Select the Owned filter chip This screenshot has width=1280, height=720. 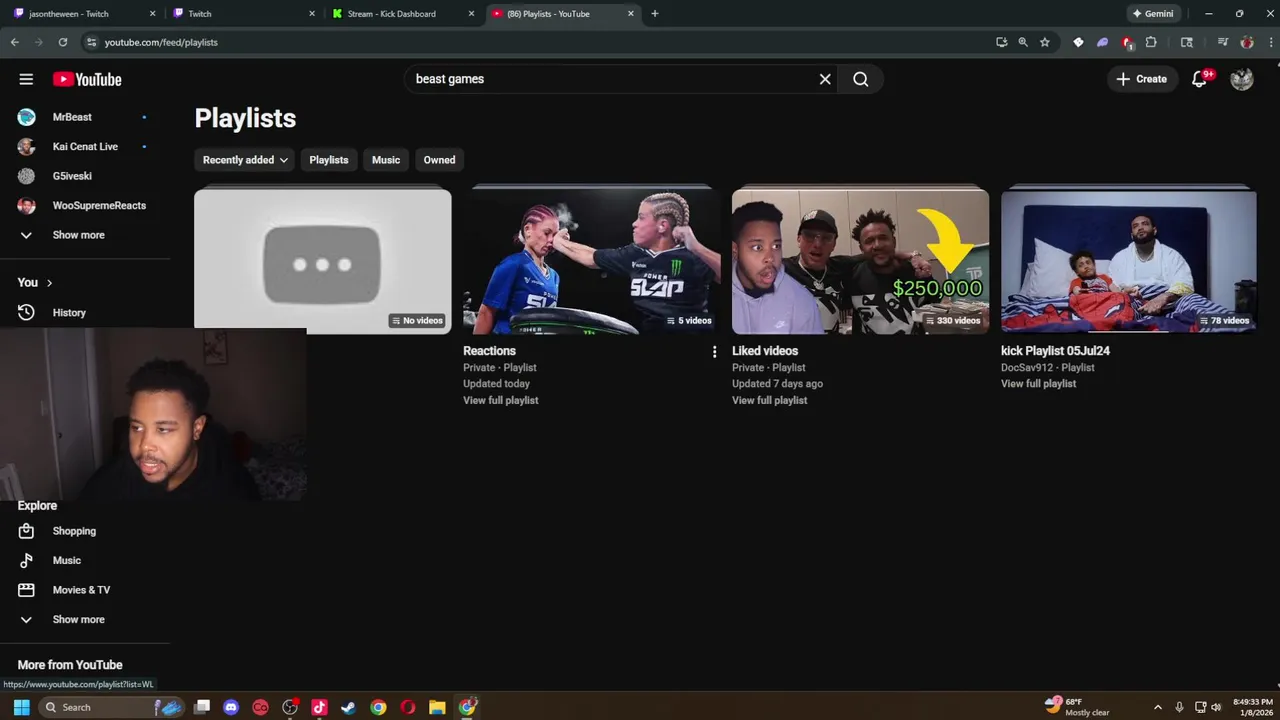[439, 160]
